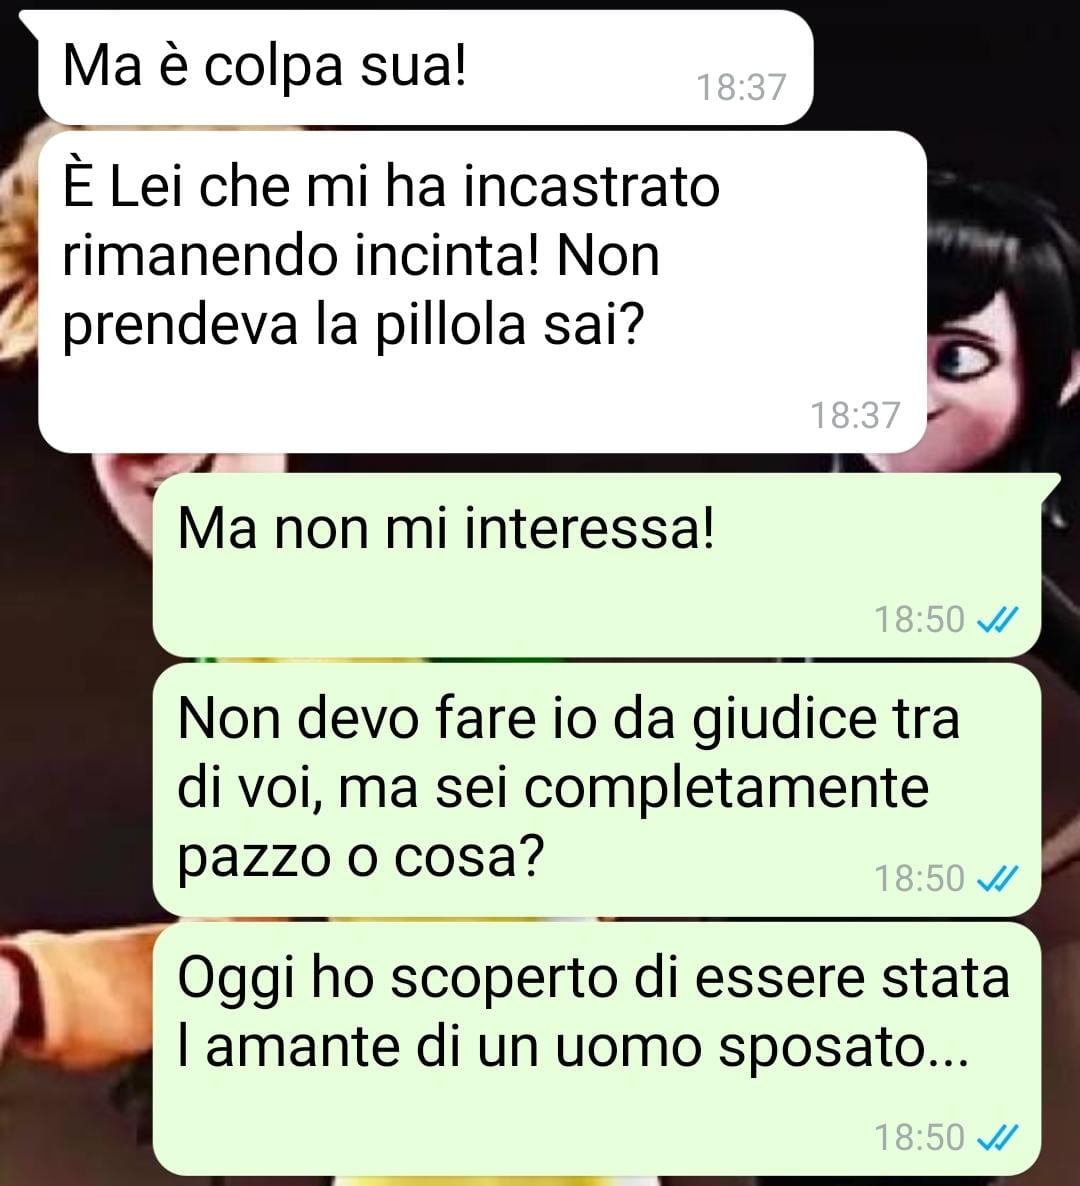Tap the 18:50 timestamp on 'Ma non mi interessa!'

pos(920,619)
